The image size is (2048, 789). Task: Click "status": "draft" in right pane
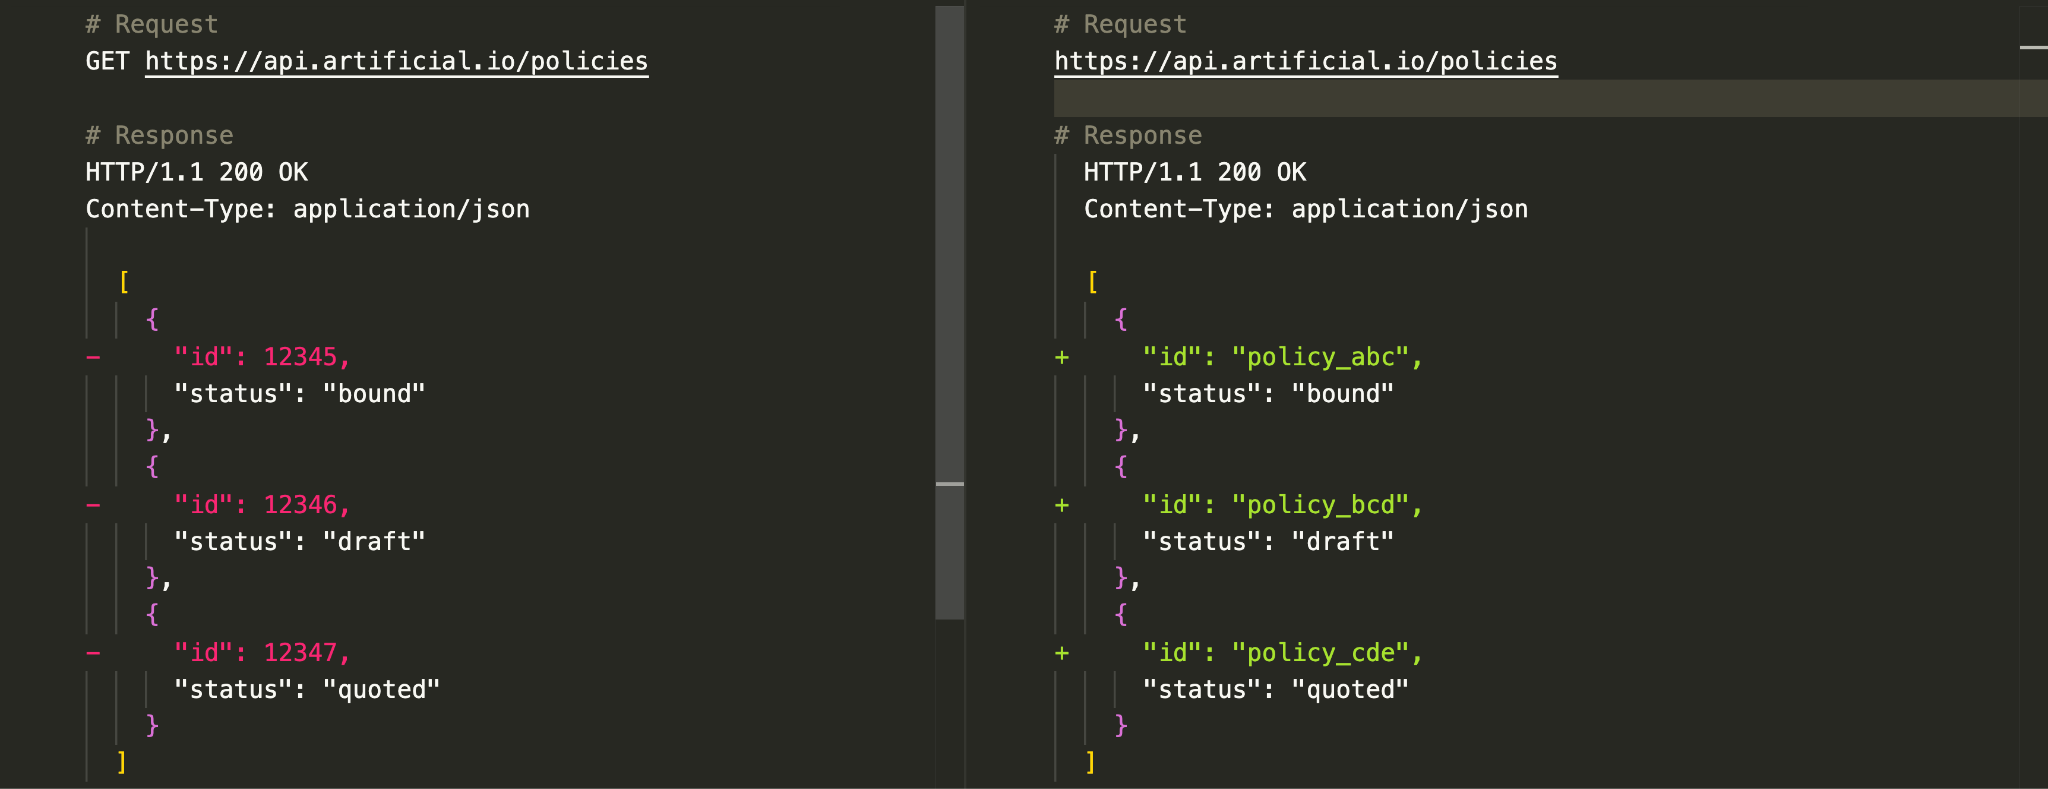(1268, 542)
